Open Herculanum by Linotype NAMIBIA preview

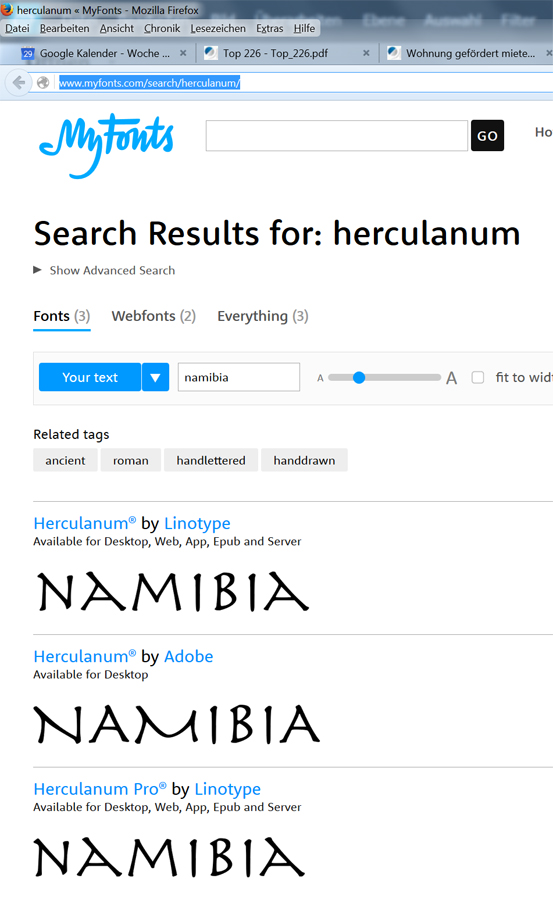click(173, 591)
